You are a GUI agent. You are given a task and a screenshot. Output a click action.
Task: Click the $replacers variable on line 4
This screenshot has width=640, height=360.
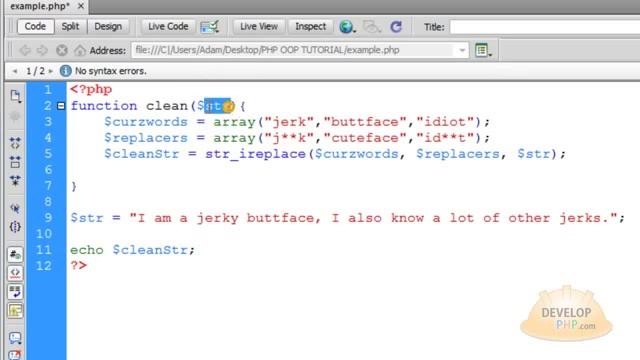pyautogui.click(x=146, y=138)
